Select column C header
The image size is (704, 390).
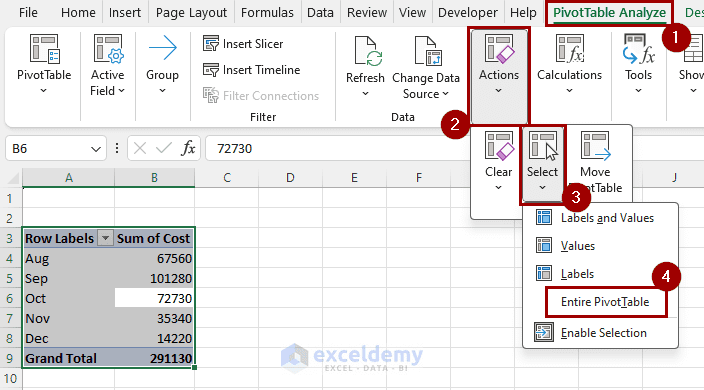click(227, 178)
